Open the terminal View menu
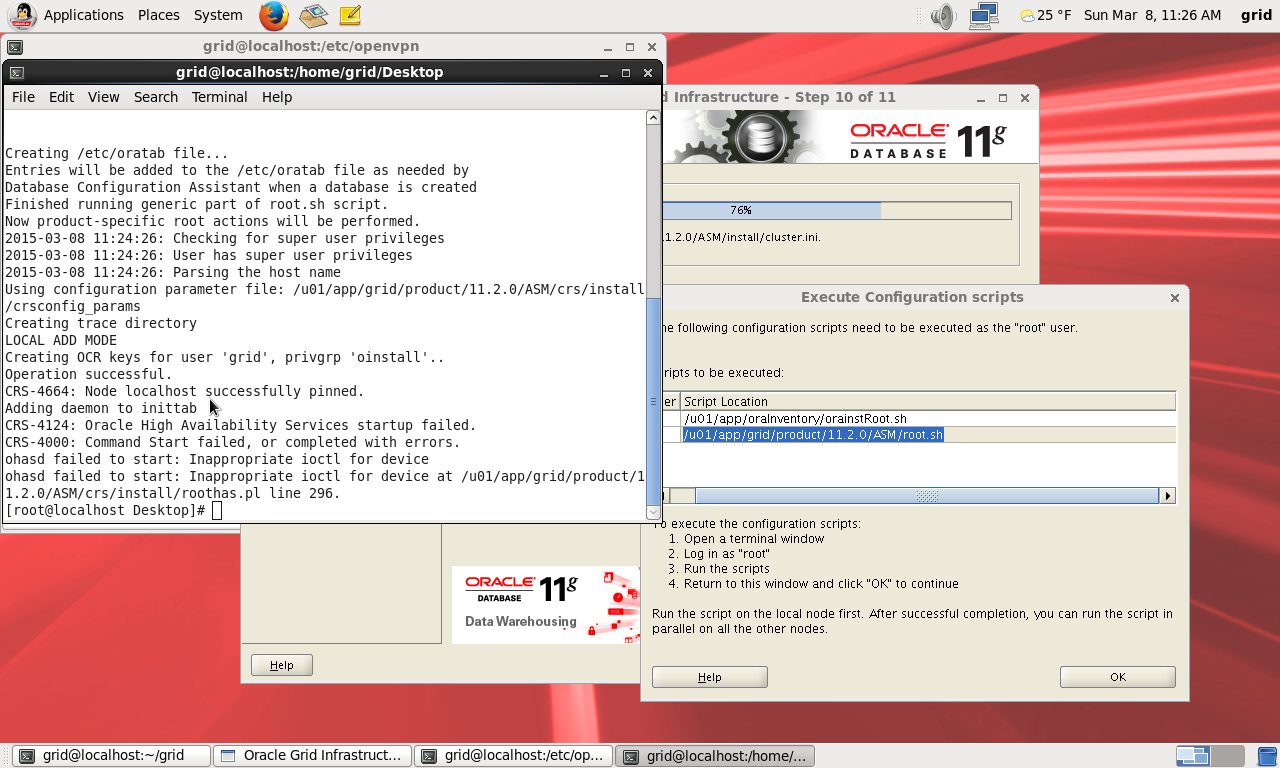This screenshot has width=1280, height=768. (103, 97)
